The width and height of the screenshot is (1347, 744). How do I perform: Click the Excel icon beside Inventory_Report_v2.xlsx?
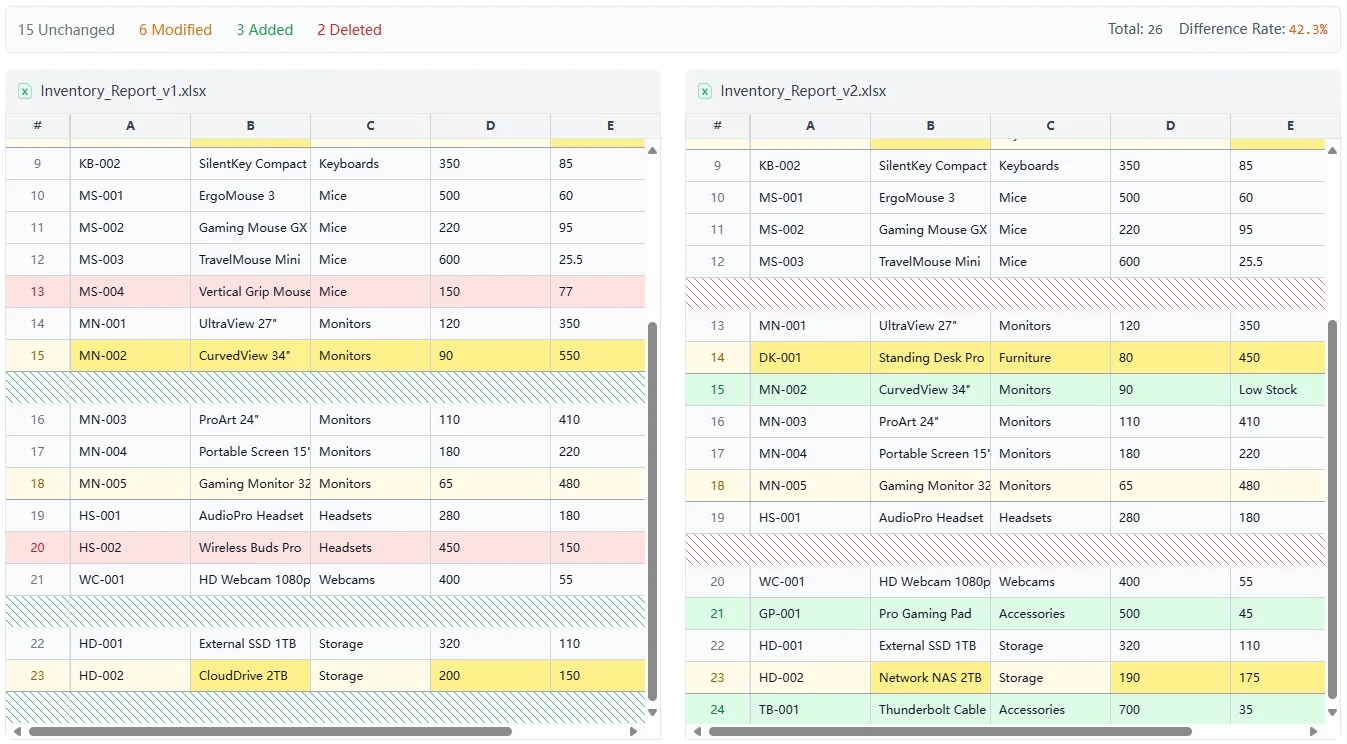(x=705, y=91)
